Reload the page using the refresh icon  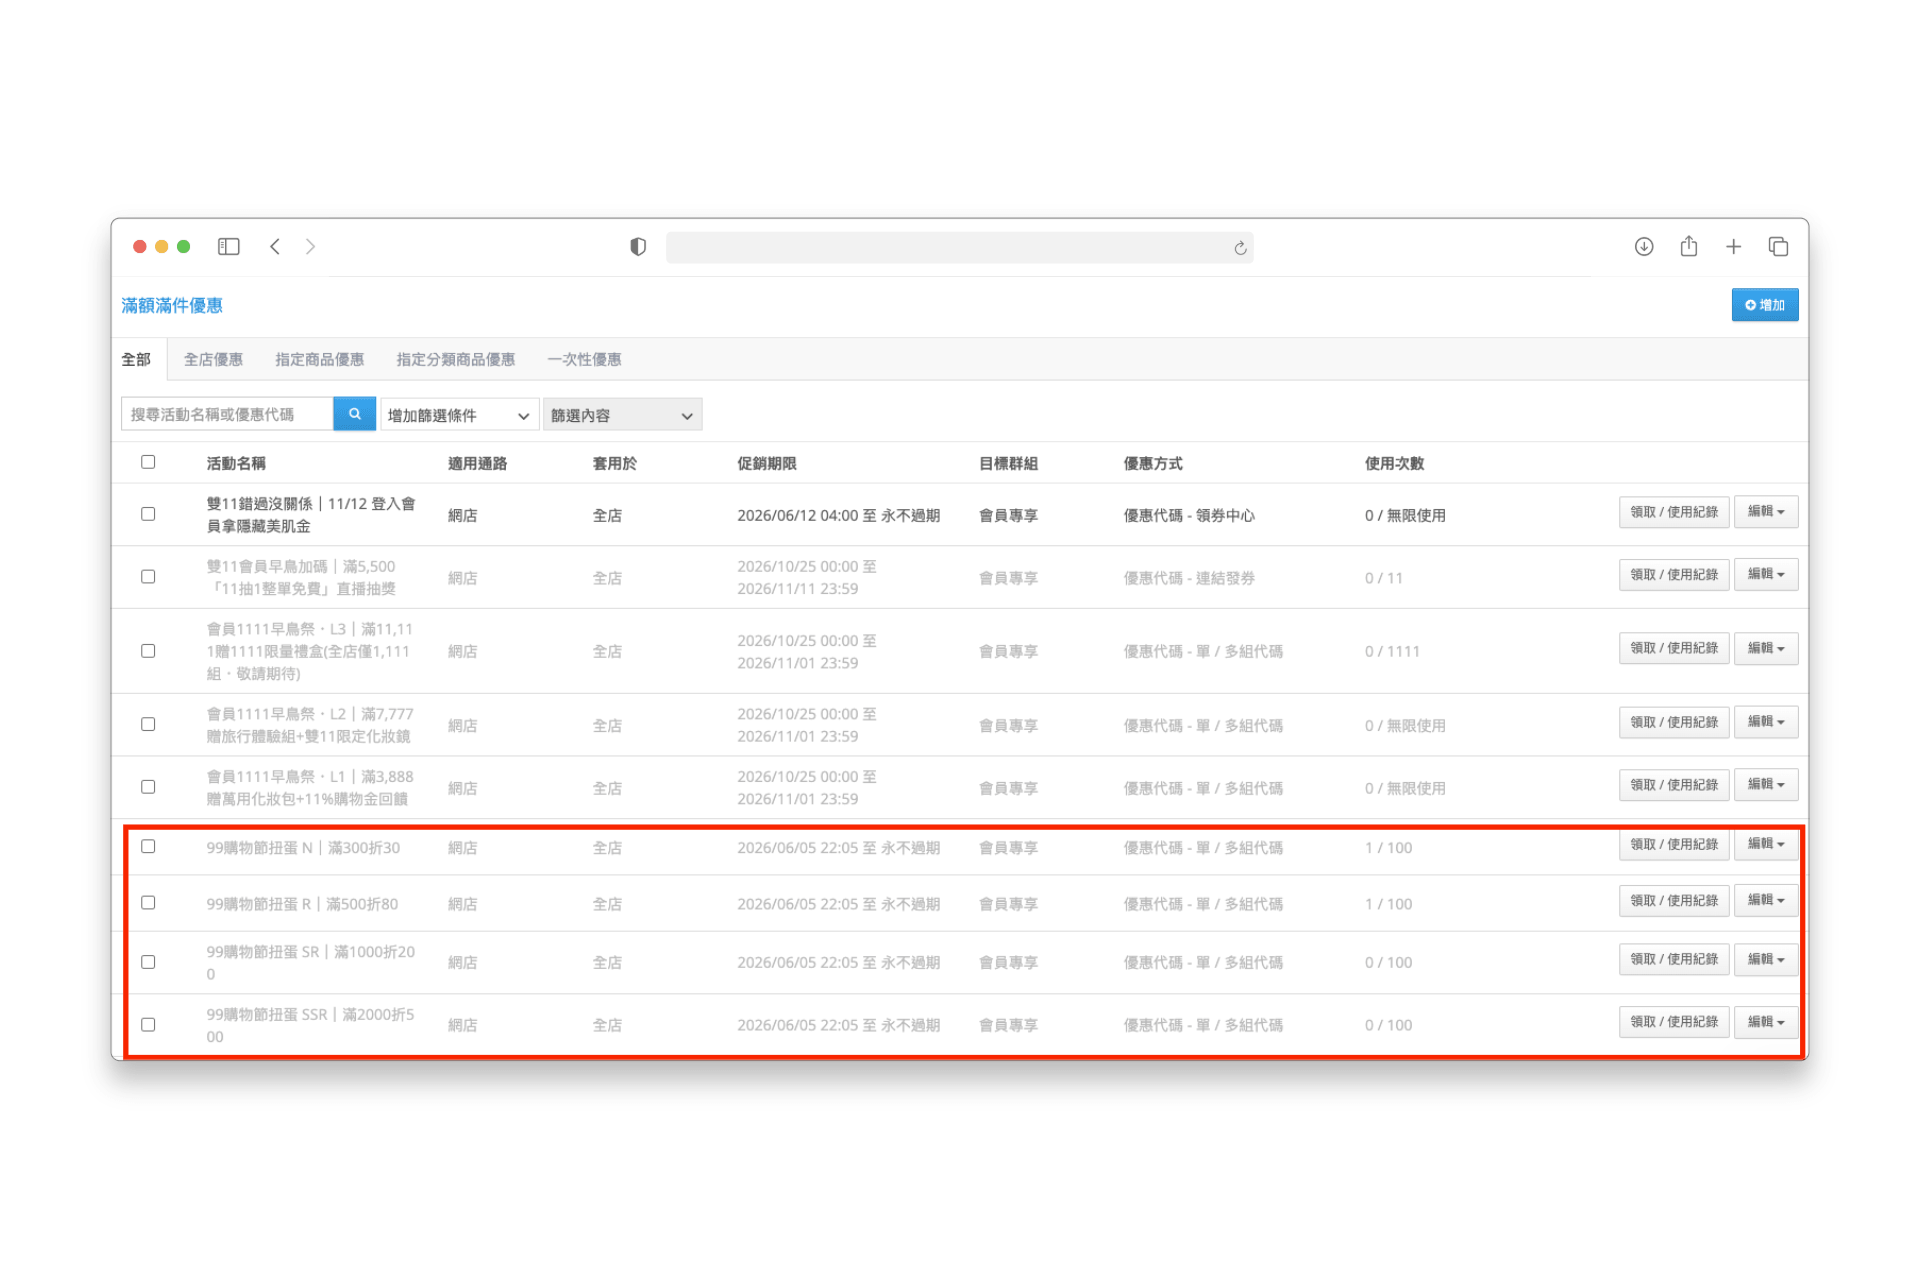coord(1240,248)
